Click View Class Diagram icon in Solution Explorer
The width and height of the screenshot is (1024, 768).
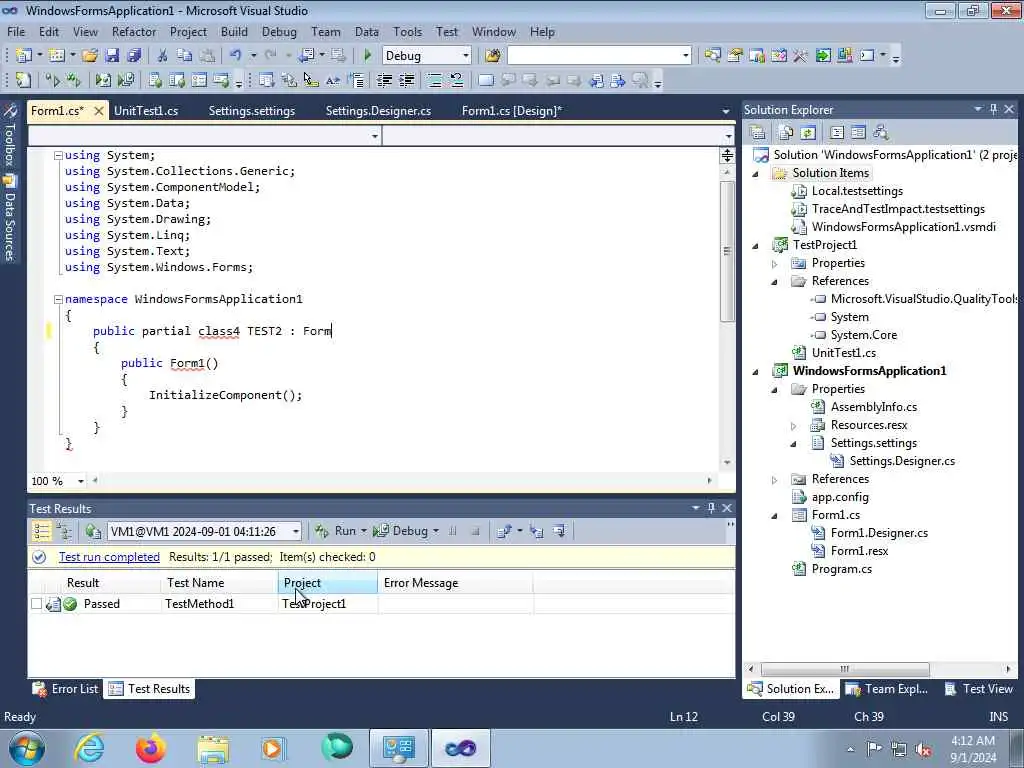point(880,133)
